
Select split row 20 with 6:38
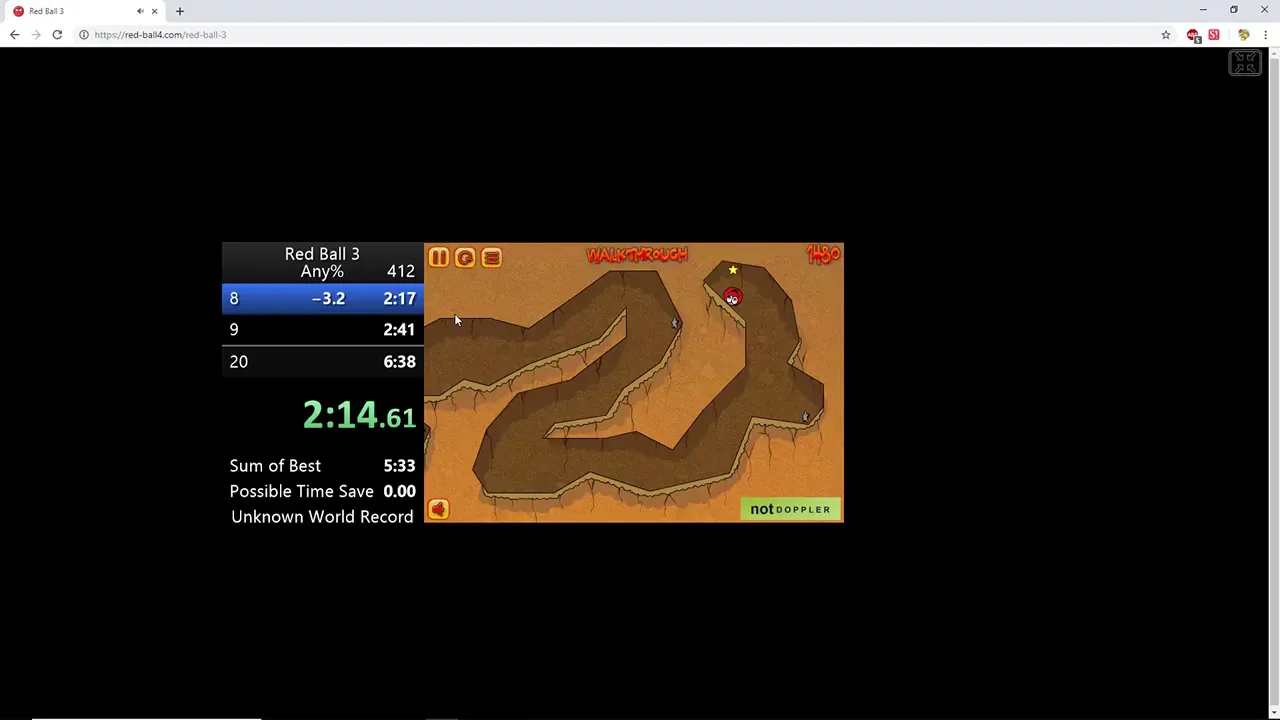click(322, 361)
